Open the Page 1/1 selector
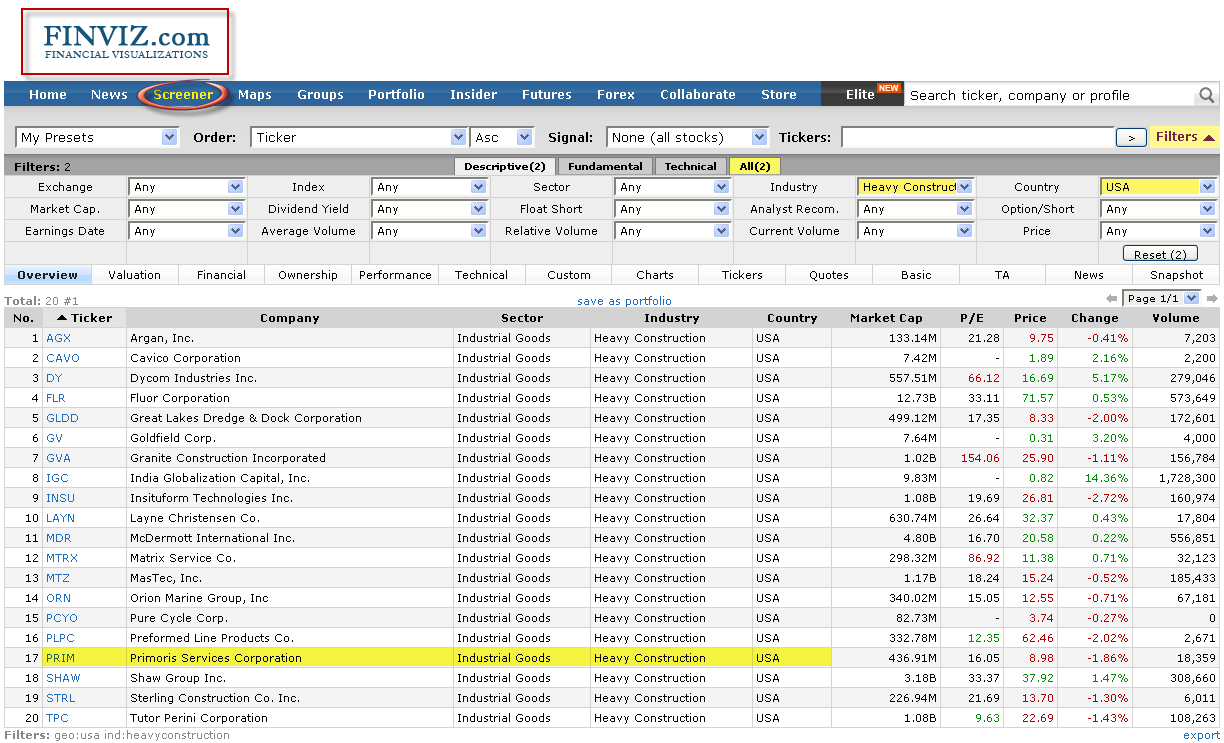The height and width of the screenshot is (743, 1224). pos(1161,299)
